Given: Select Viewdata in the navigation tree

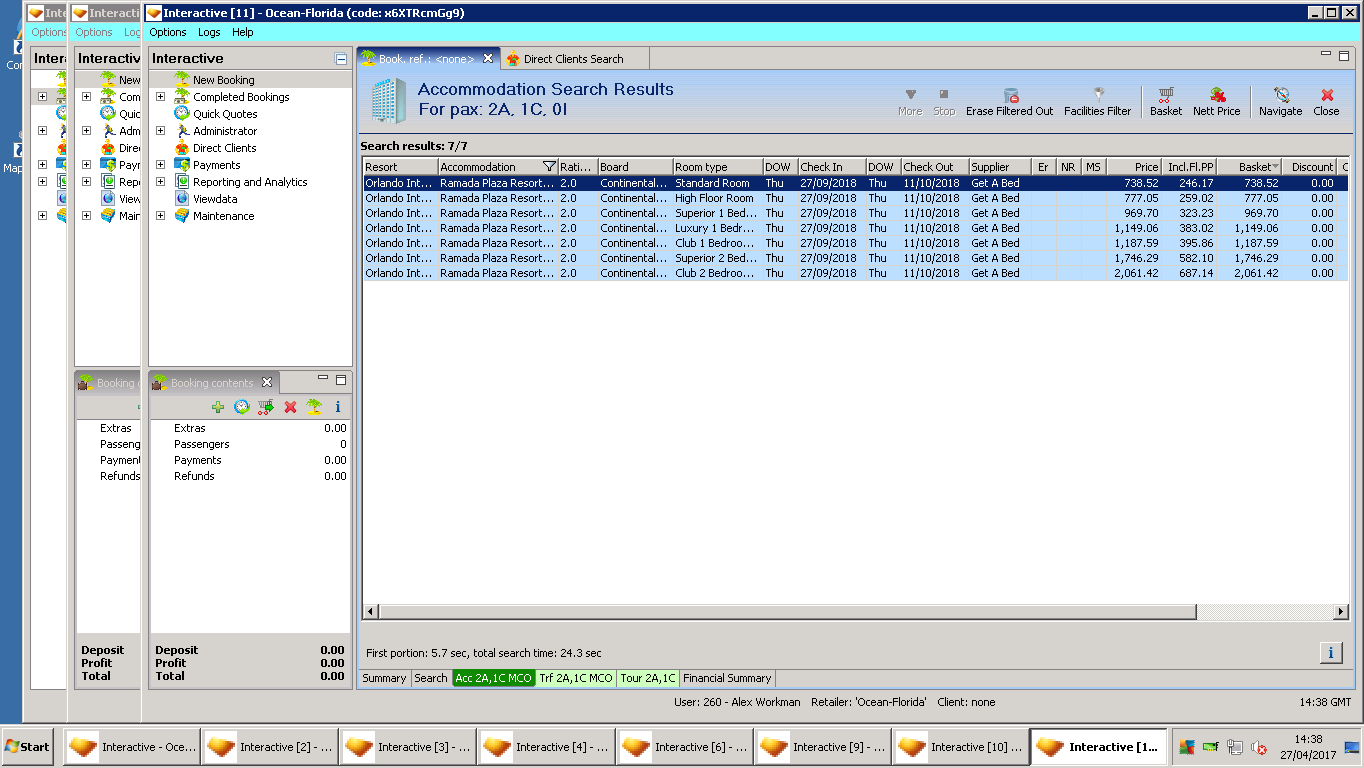Looking at the screenshot, I should point(215,199).
